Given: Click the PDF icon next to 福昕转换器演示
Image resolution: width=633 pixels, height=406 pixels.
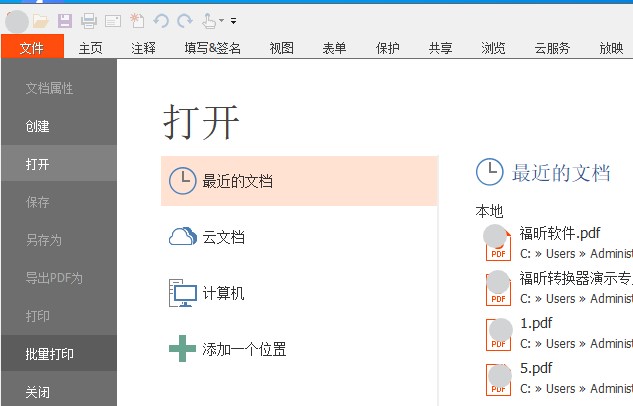Looking at the screenshot, I should [498, 289].
